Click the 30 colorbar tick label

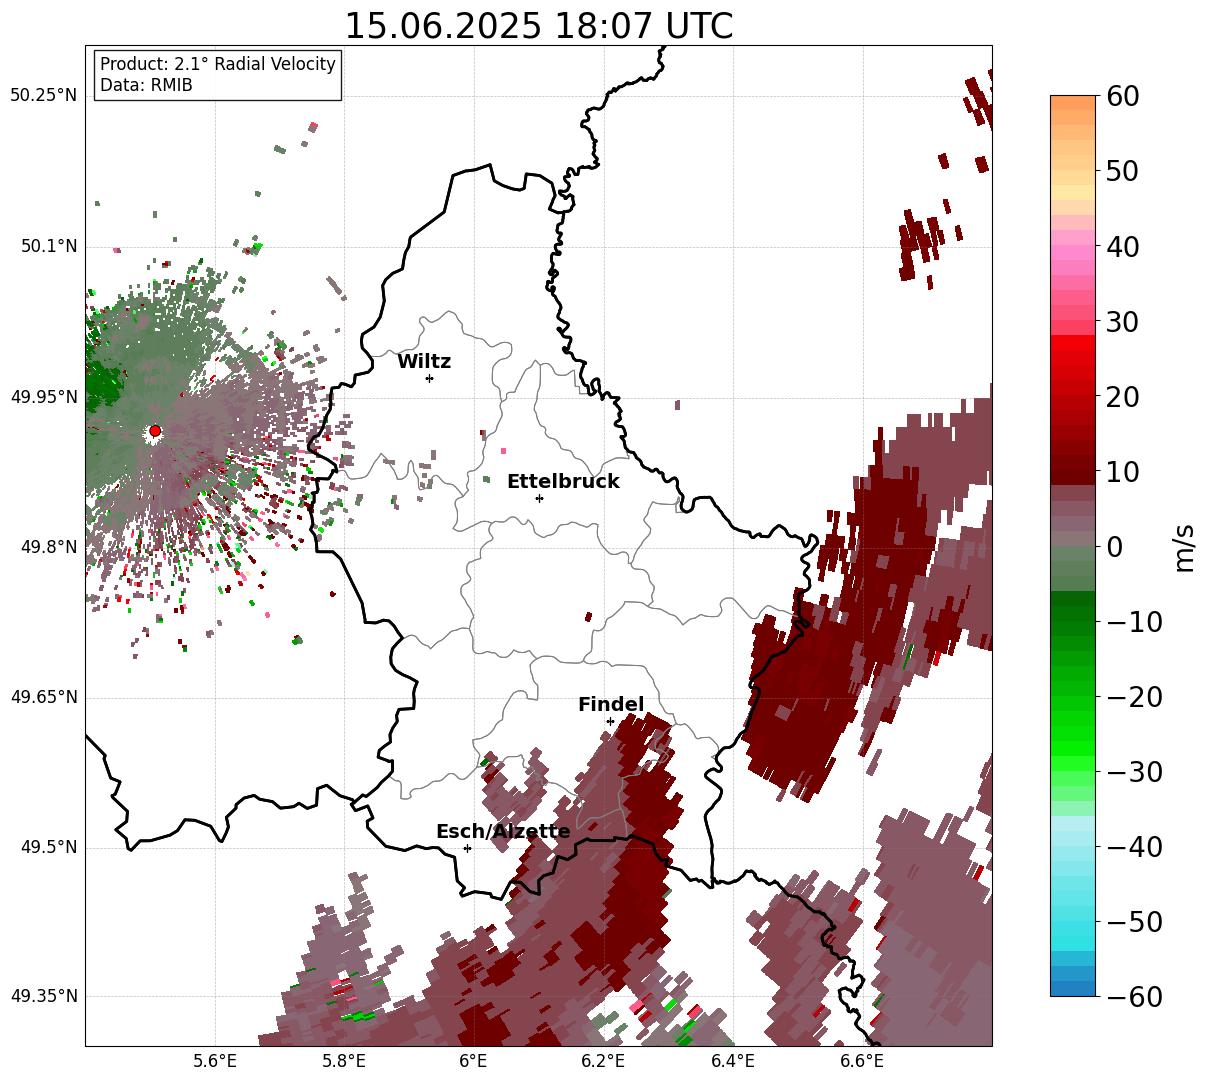[x=1124, y=322]
